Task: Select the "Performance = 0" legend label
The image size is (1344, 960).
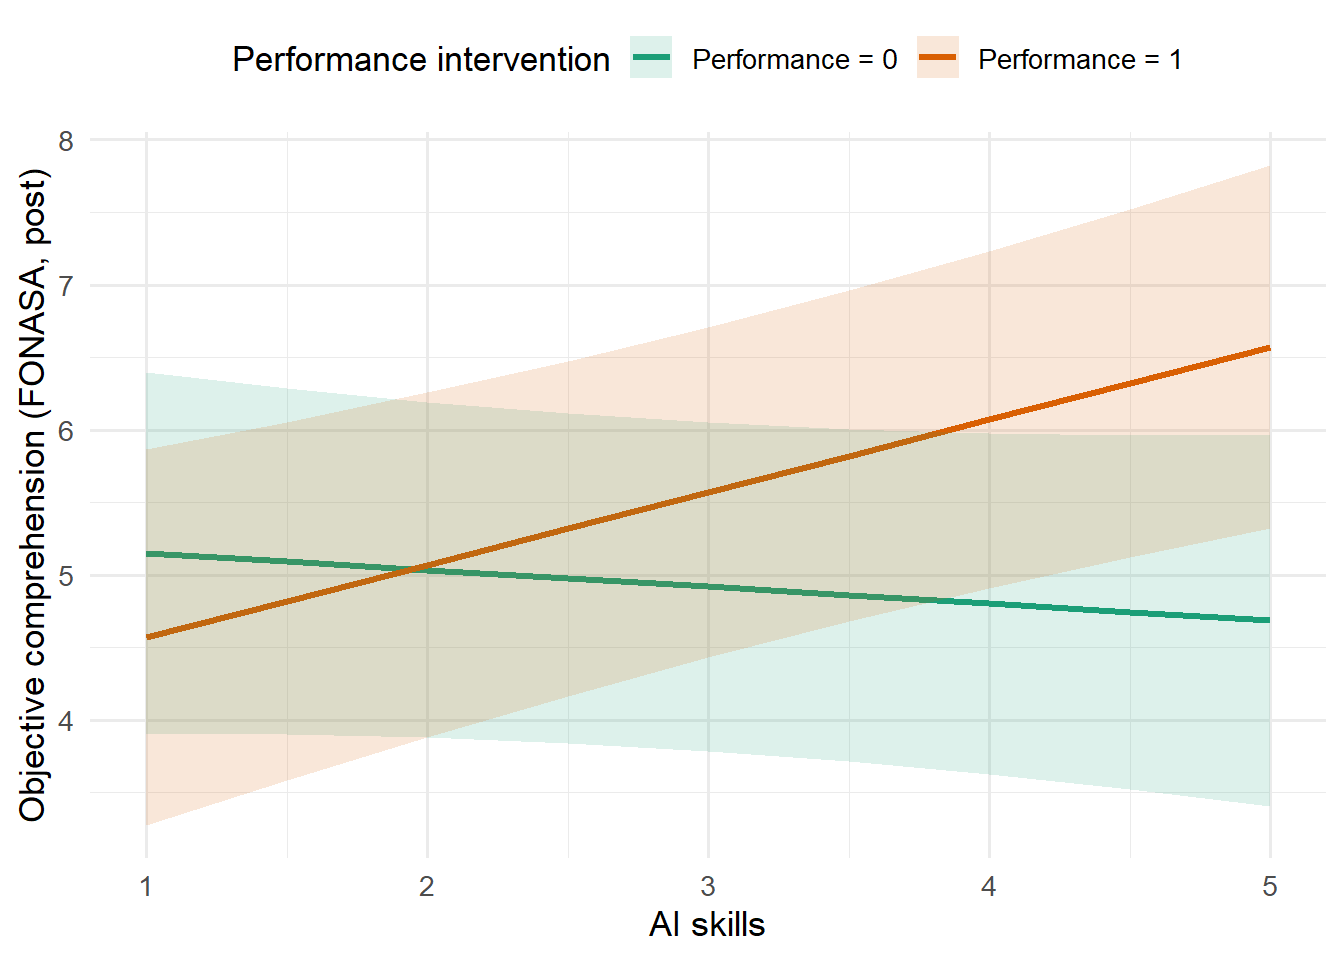Action: pyautogui.click(x=794, y=60)
